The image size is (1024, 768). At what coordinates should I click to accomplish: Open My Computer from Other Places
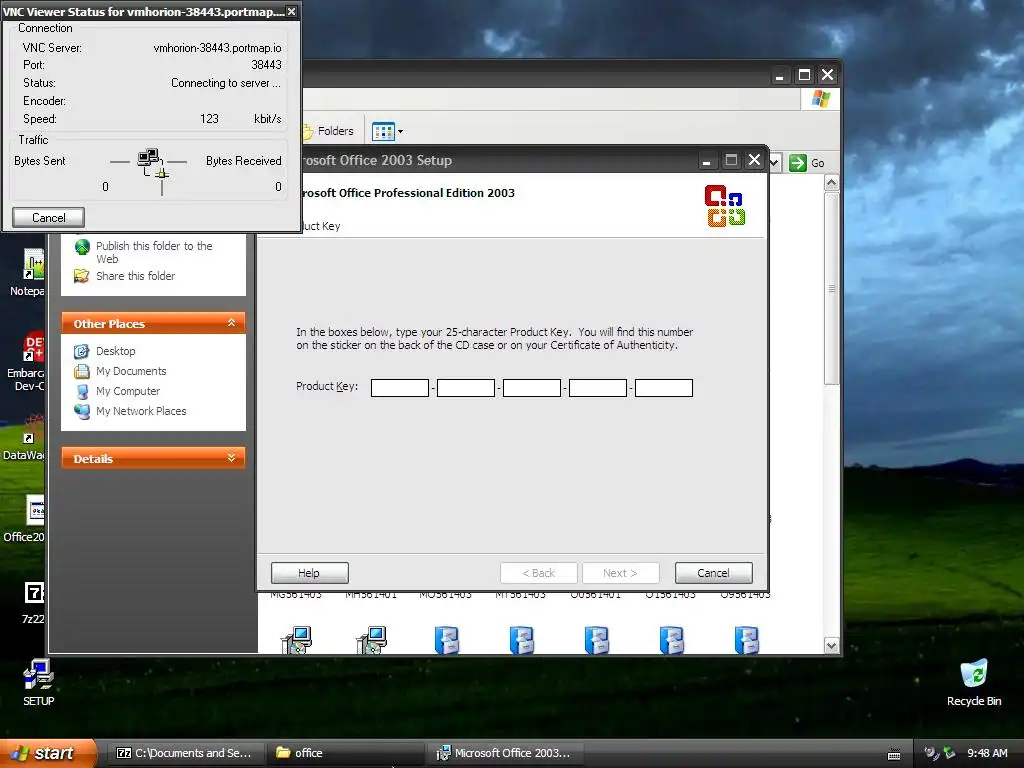pyautogui.click(x=128, y=391)
